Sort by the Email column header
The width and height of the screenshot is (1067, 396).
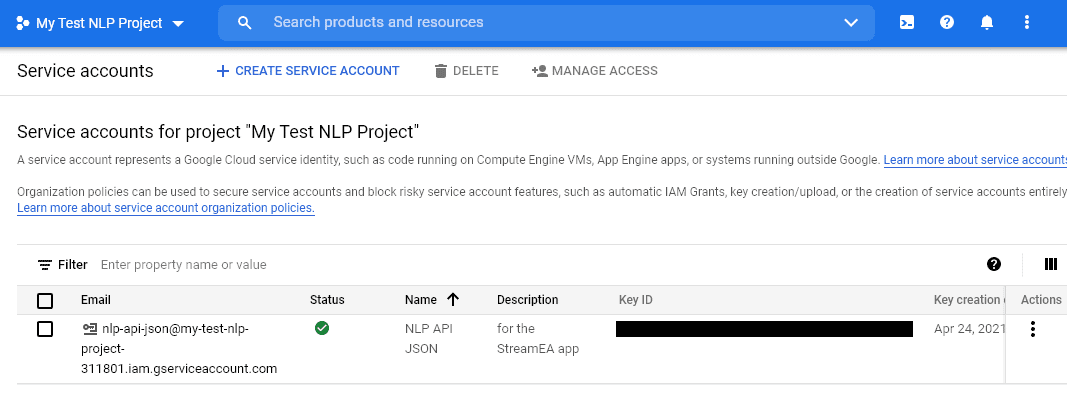point(95,300)
